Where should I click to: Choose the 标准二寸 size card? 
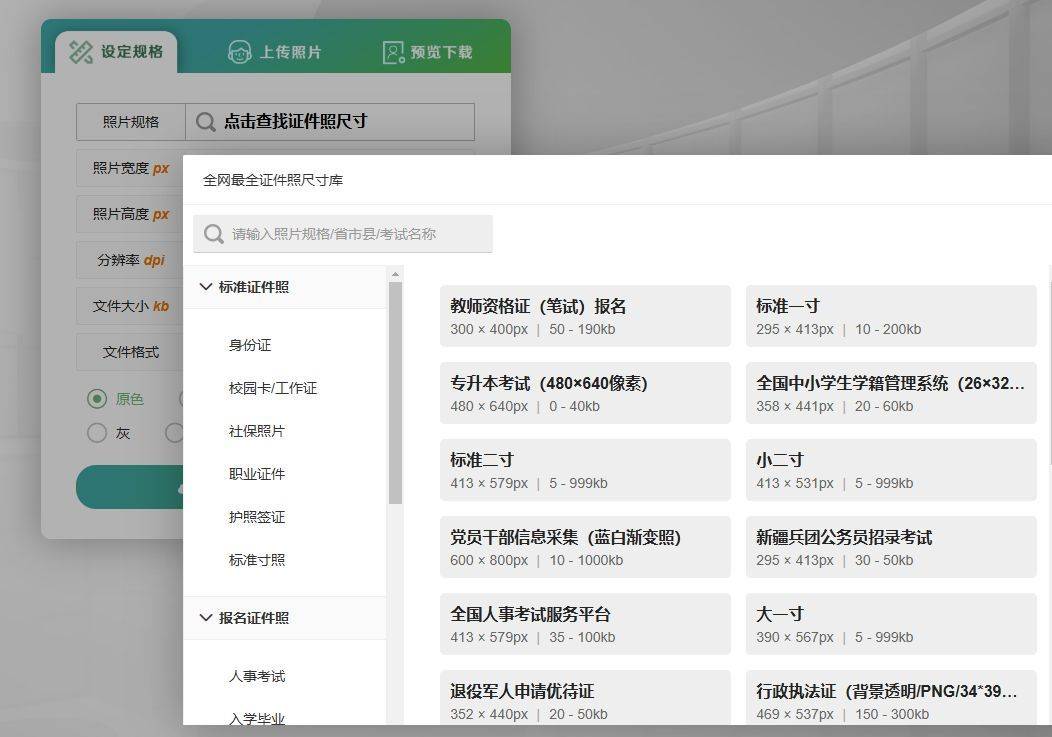point(585,470)
